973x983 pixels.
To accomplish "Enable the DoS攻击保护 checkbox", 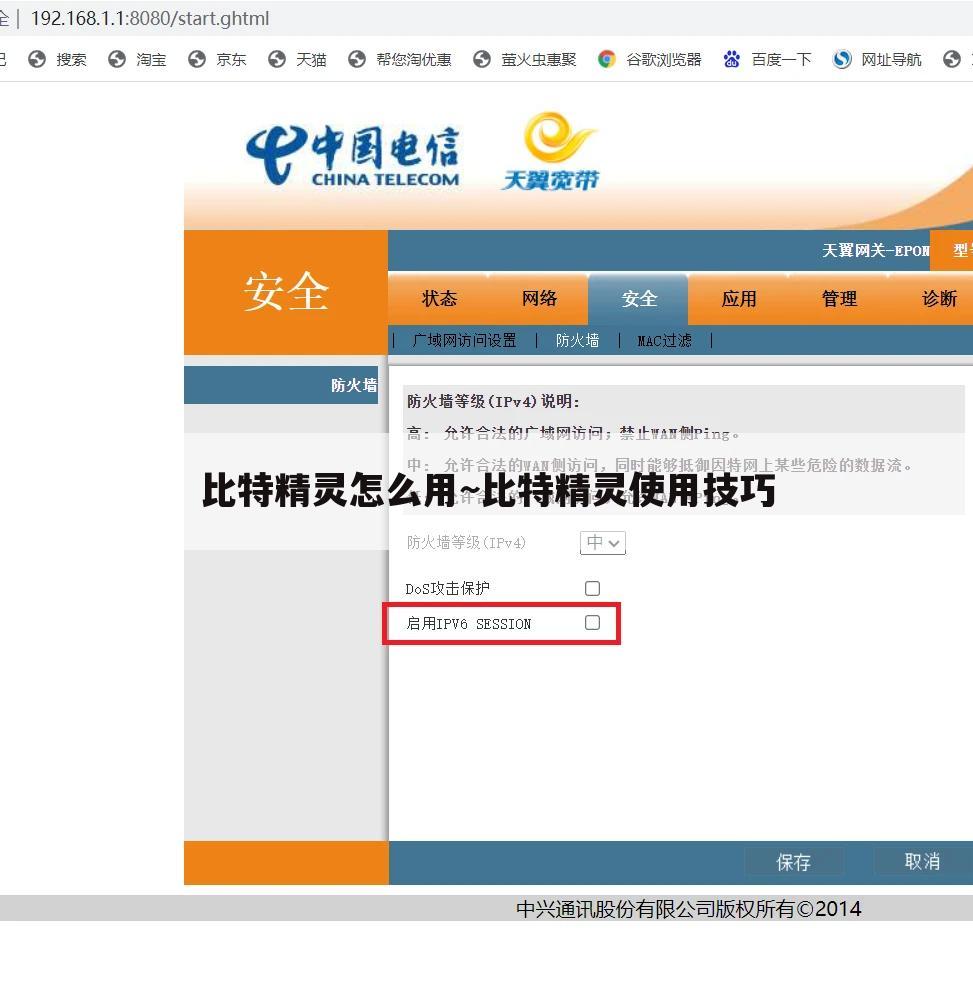I will point(592,588).
